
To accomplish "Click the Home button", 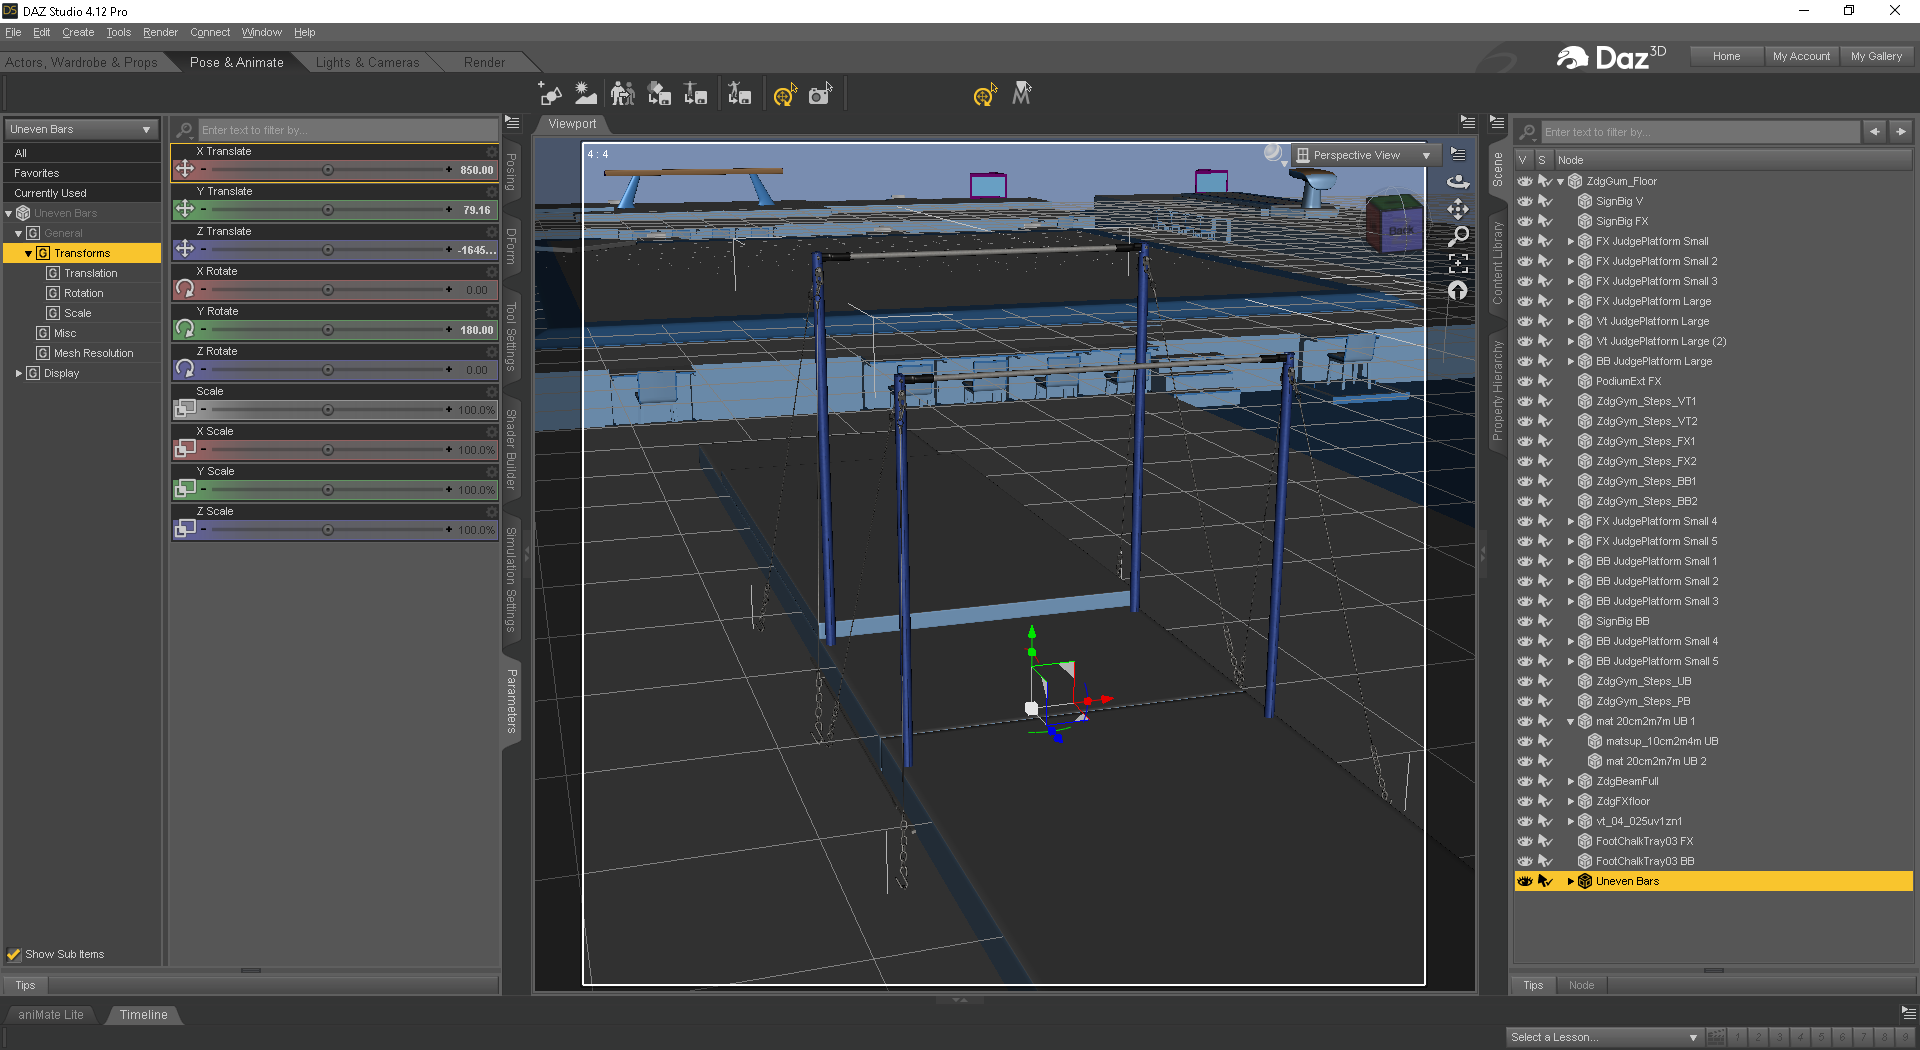I will pos(1726,56).
